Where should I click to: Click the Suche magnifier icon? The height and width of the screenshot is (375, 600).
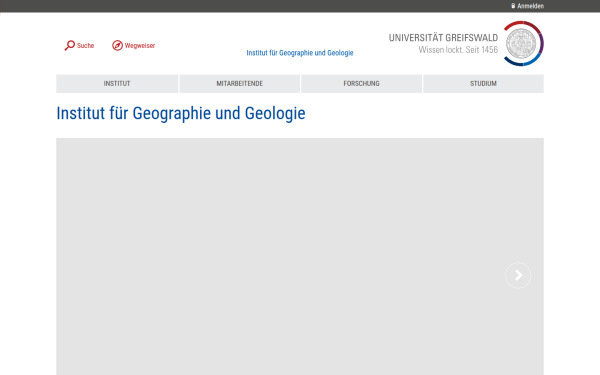point(70,46)
